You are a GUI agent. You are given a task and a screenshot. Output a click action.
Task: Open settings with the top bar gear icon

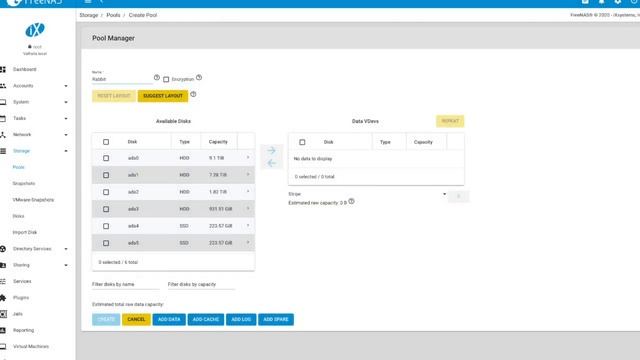coord(618,2)
